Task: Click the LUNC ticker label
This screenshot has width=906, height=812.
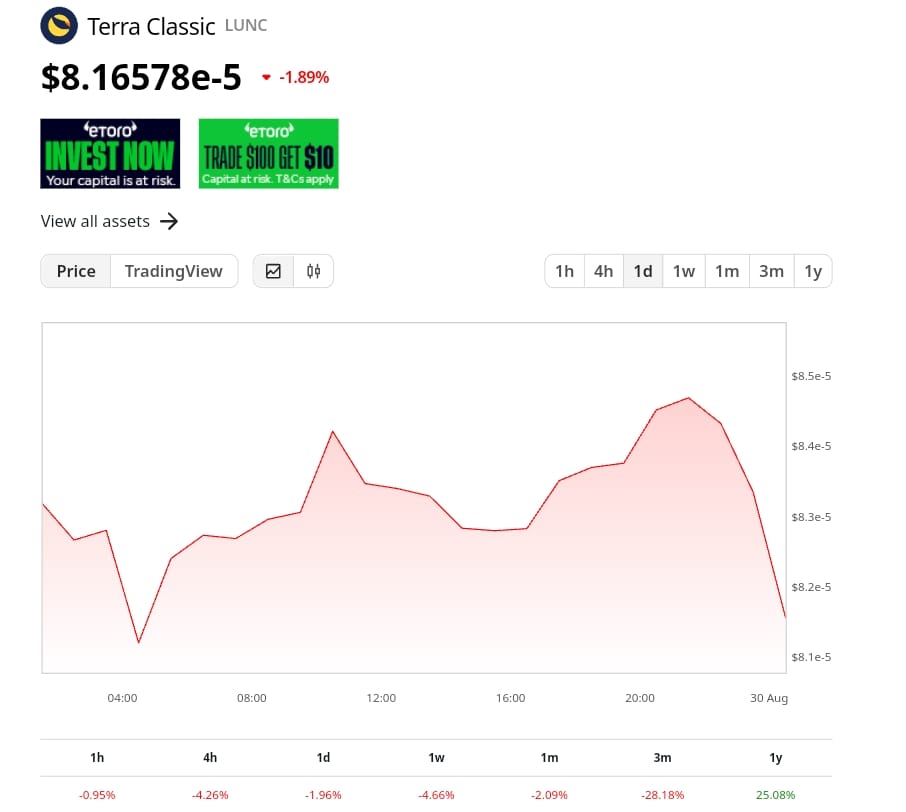Action: [x=246, y=26]
